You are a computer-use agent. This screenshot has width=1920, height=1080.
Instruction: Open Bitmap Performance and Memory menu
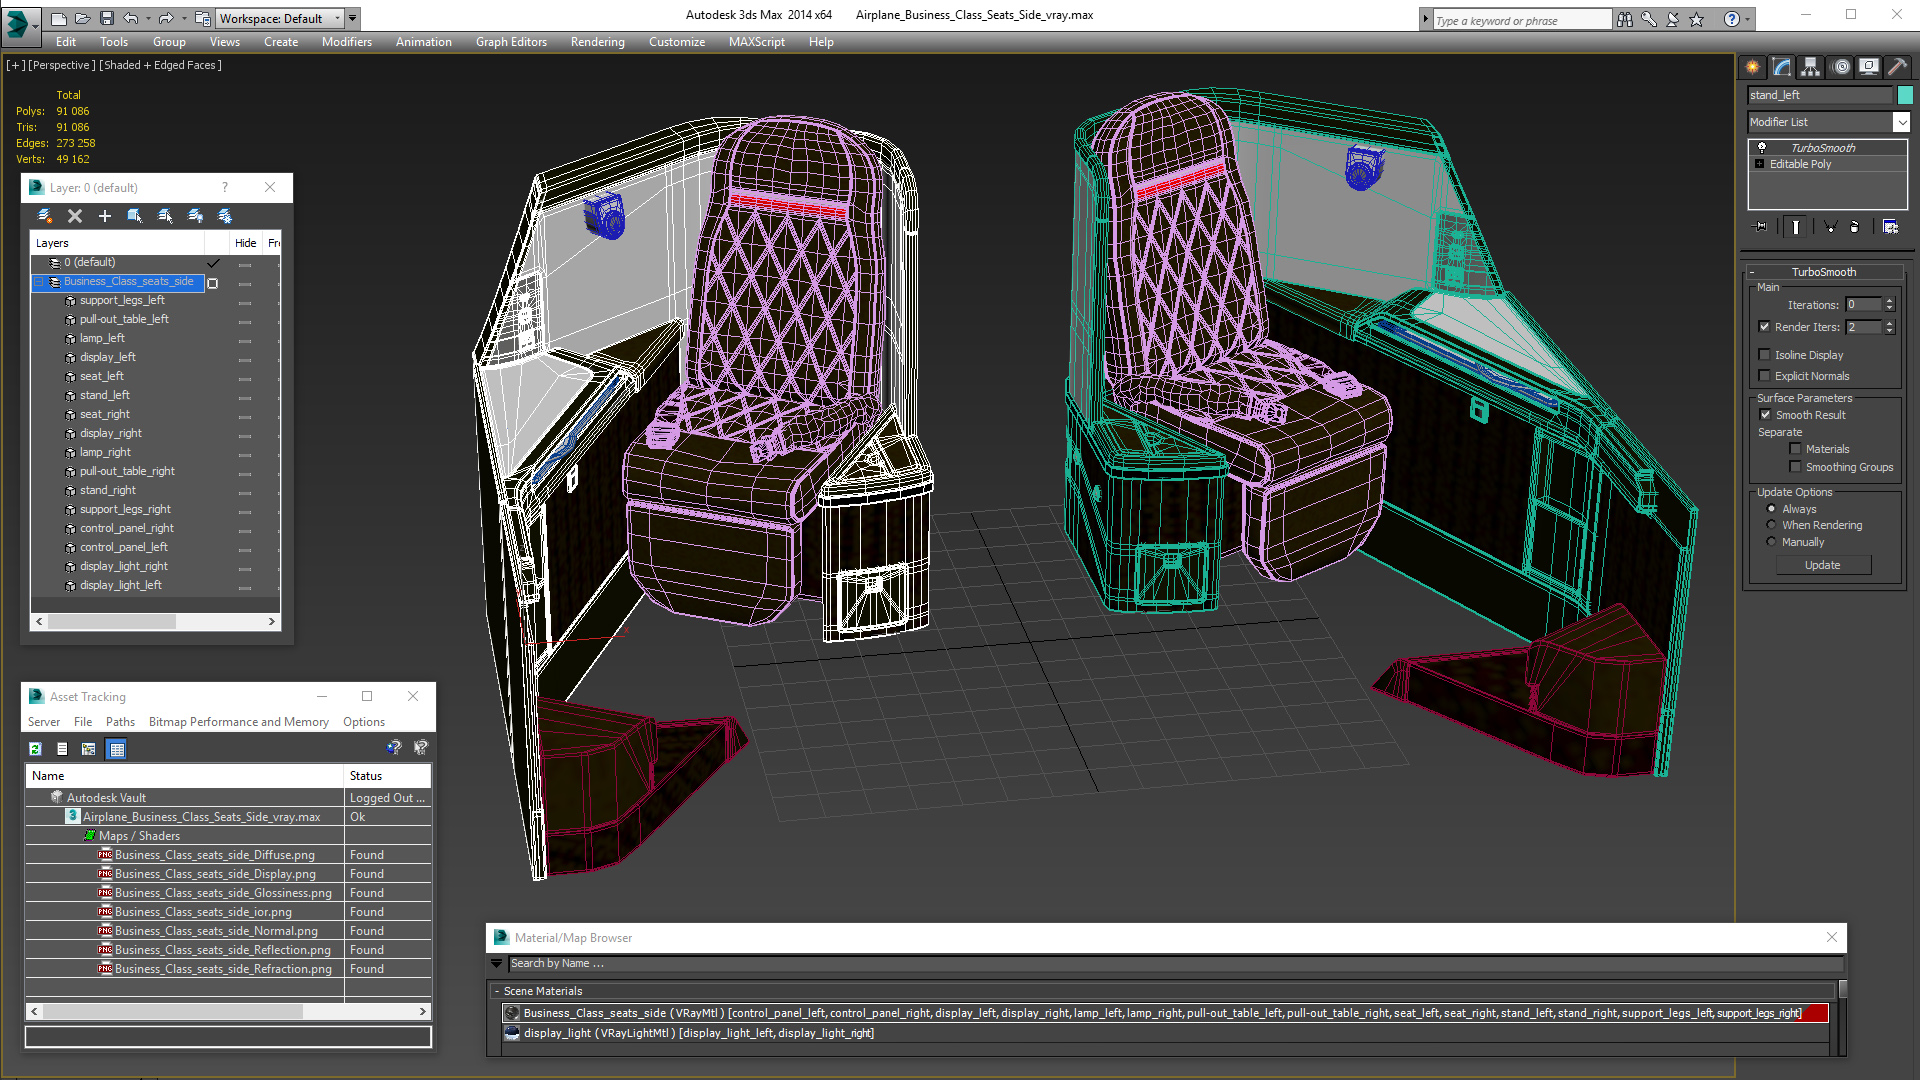pos(238,722)
